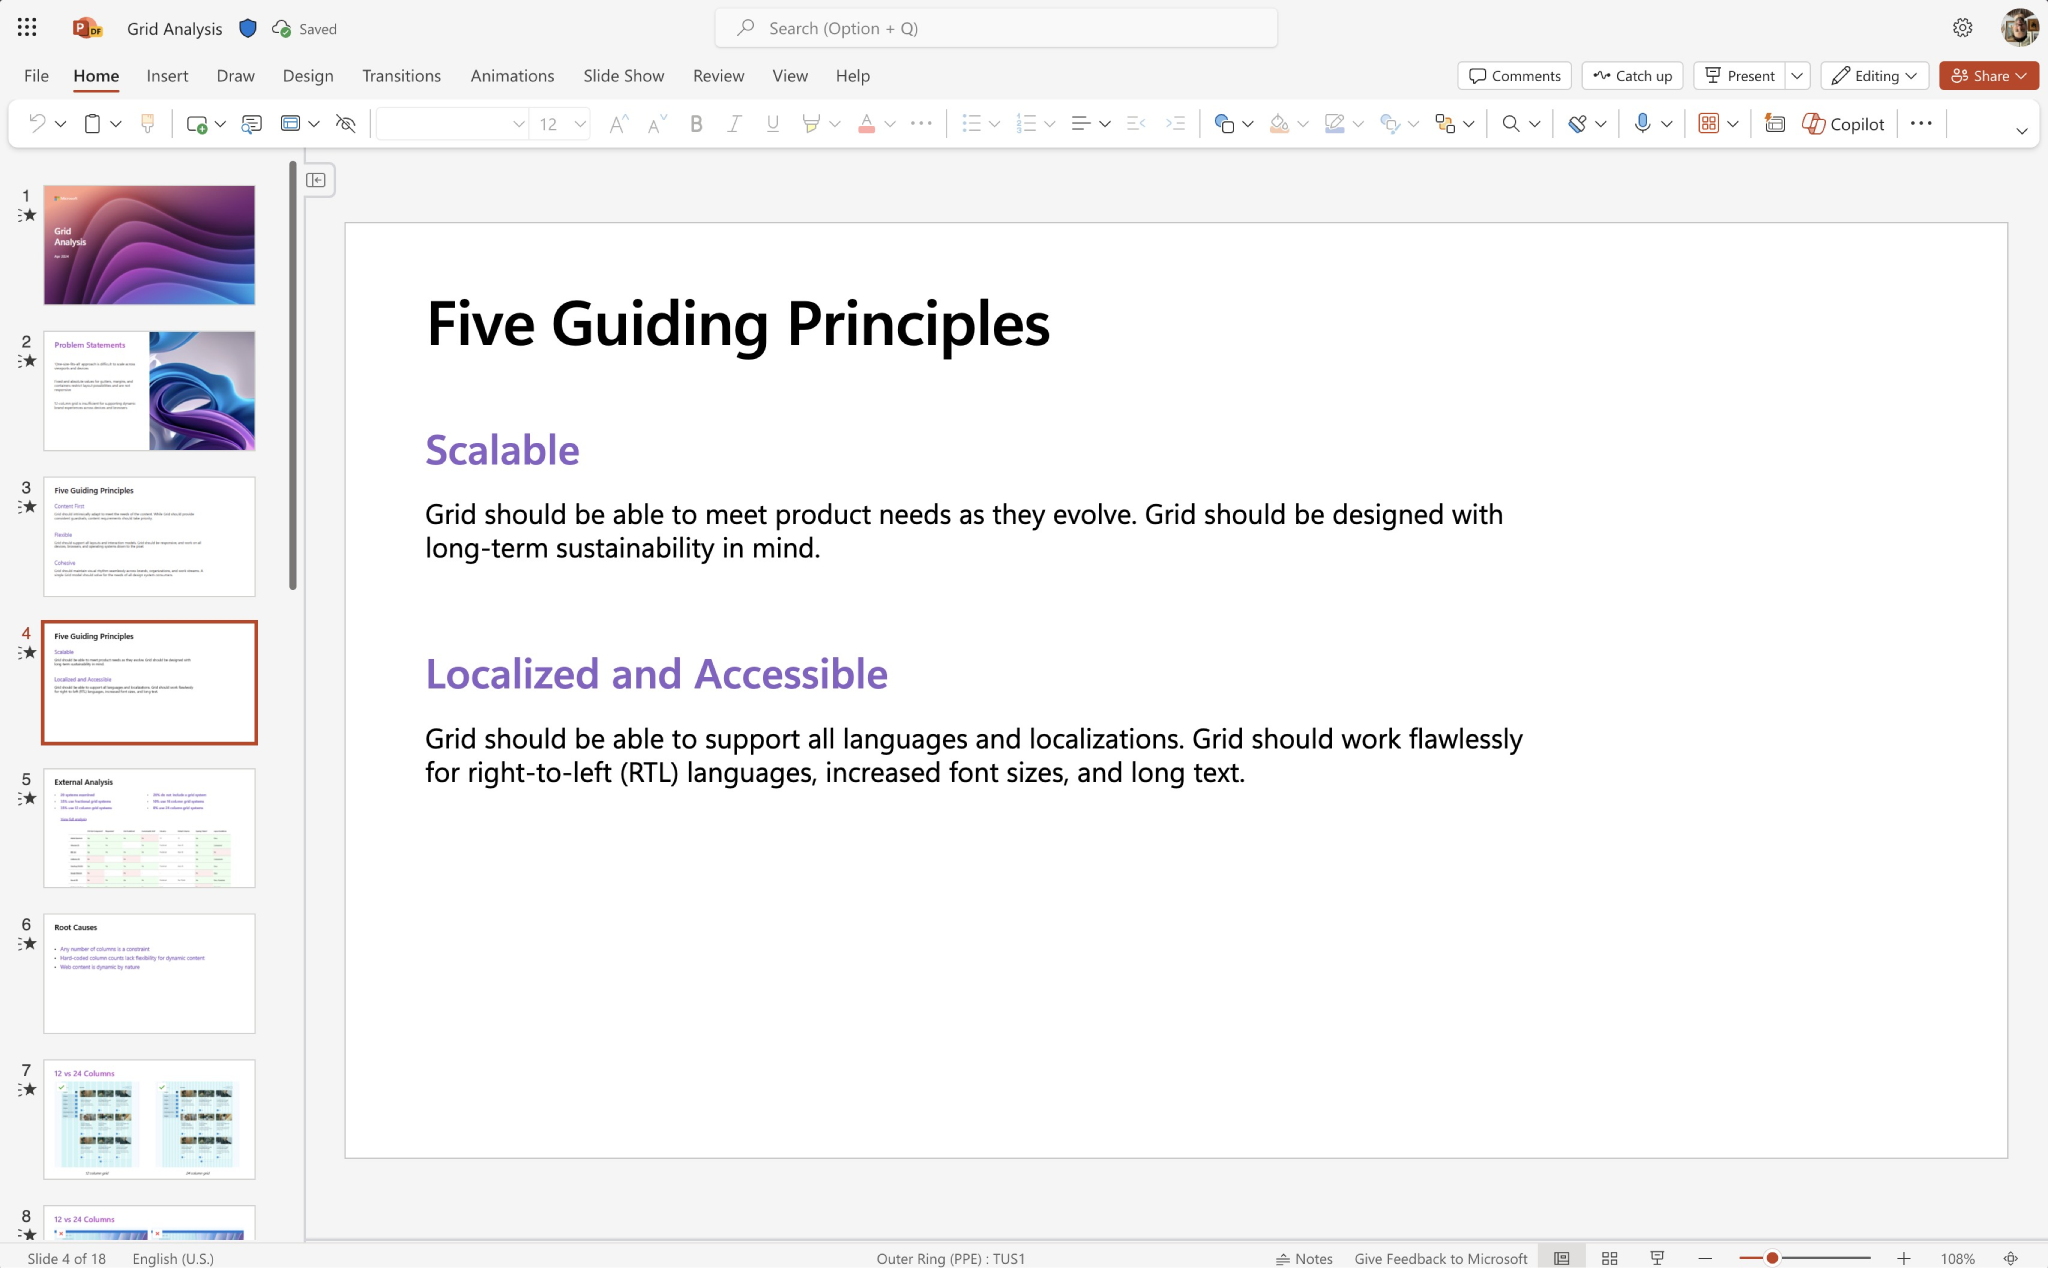Adjust the zoom slider
This screenshot has width=2048, height=1268.
tap(1770, 1258)
